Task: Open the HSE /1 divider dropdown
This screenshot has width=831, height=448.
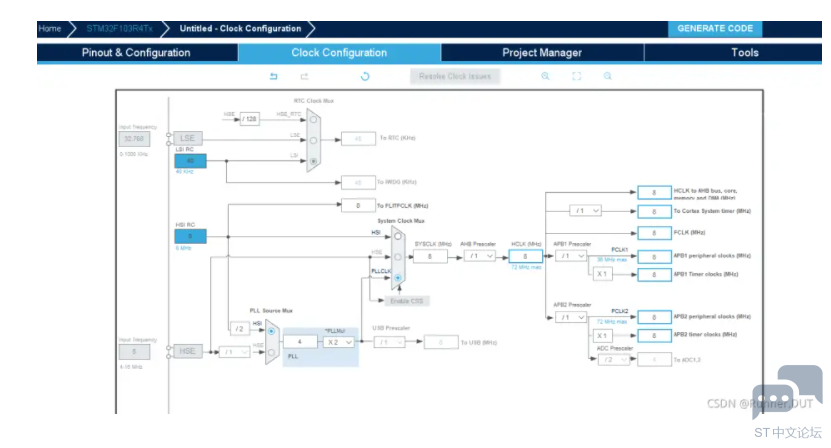Action: (x=235, y=352)
